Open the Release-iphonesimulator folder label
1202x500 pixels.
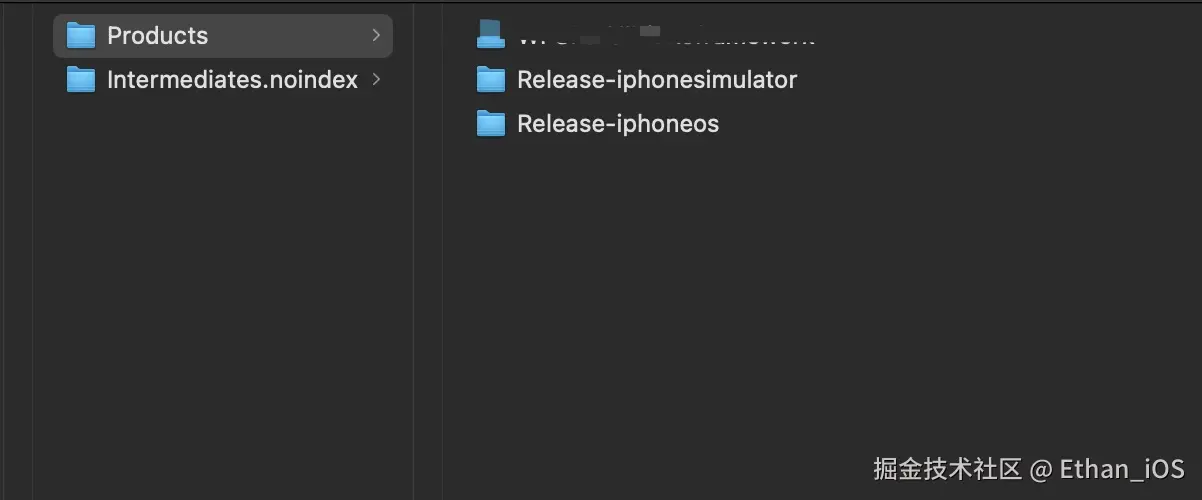(x=656, y=80)
